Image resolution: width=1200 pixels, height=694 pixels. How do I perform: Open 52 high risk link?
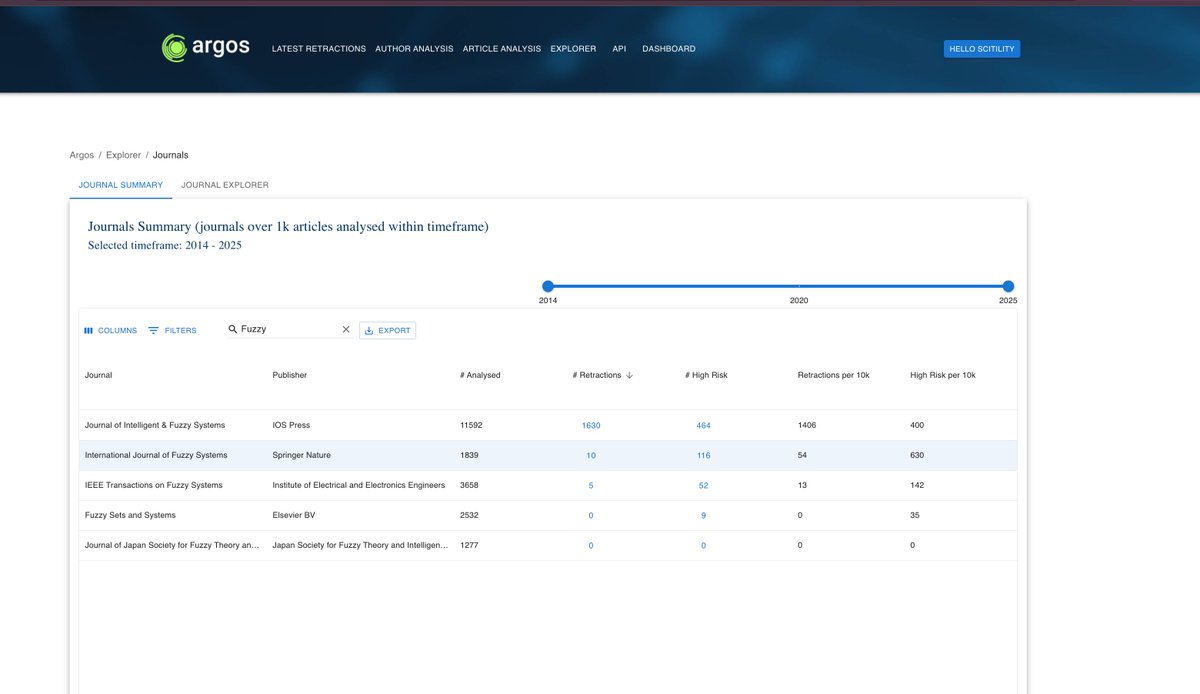(704, 485)
